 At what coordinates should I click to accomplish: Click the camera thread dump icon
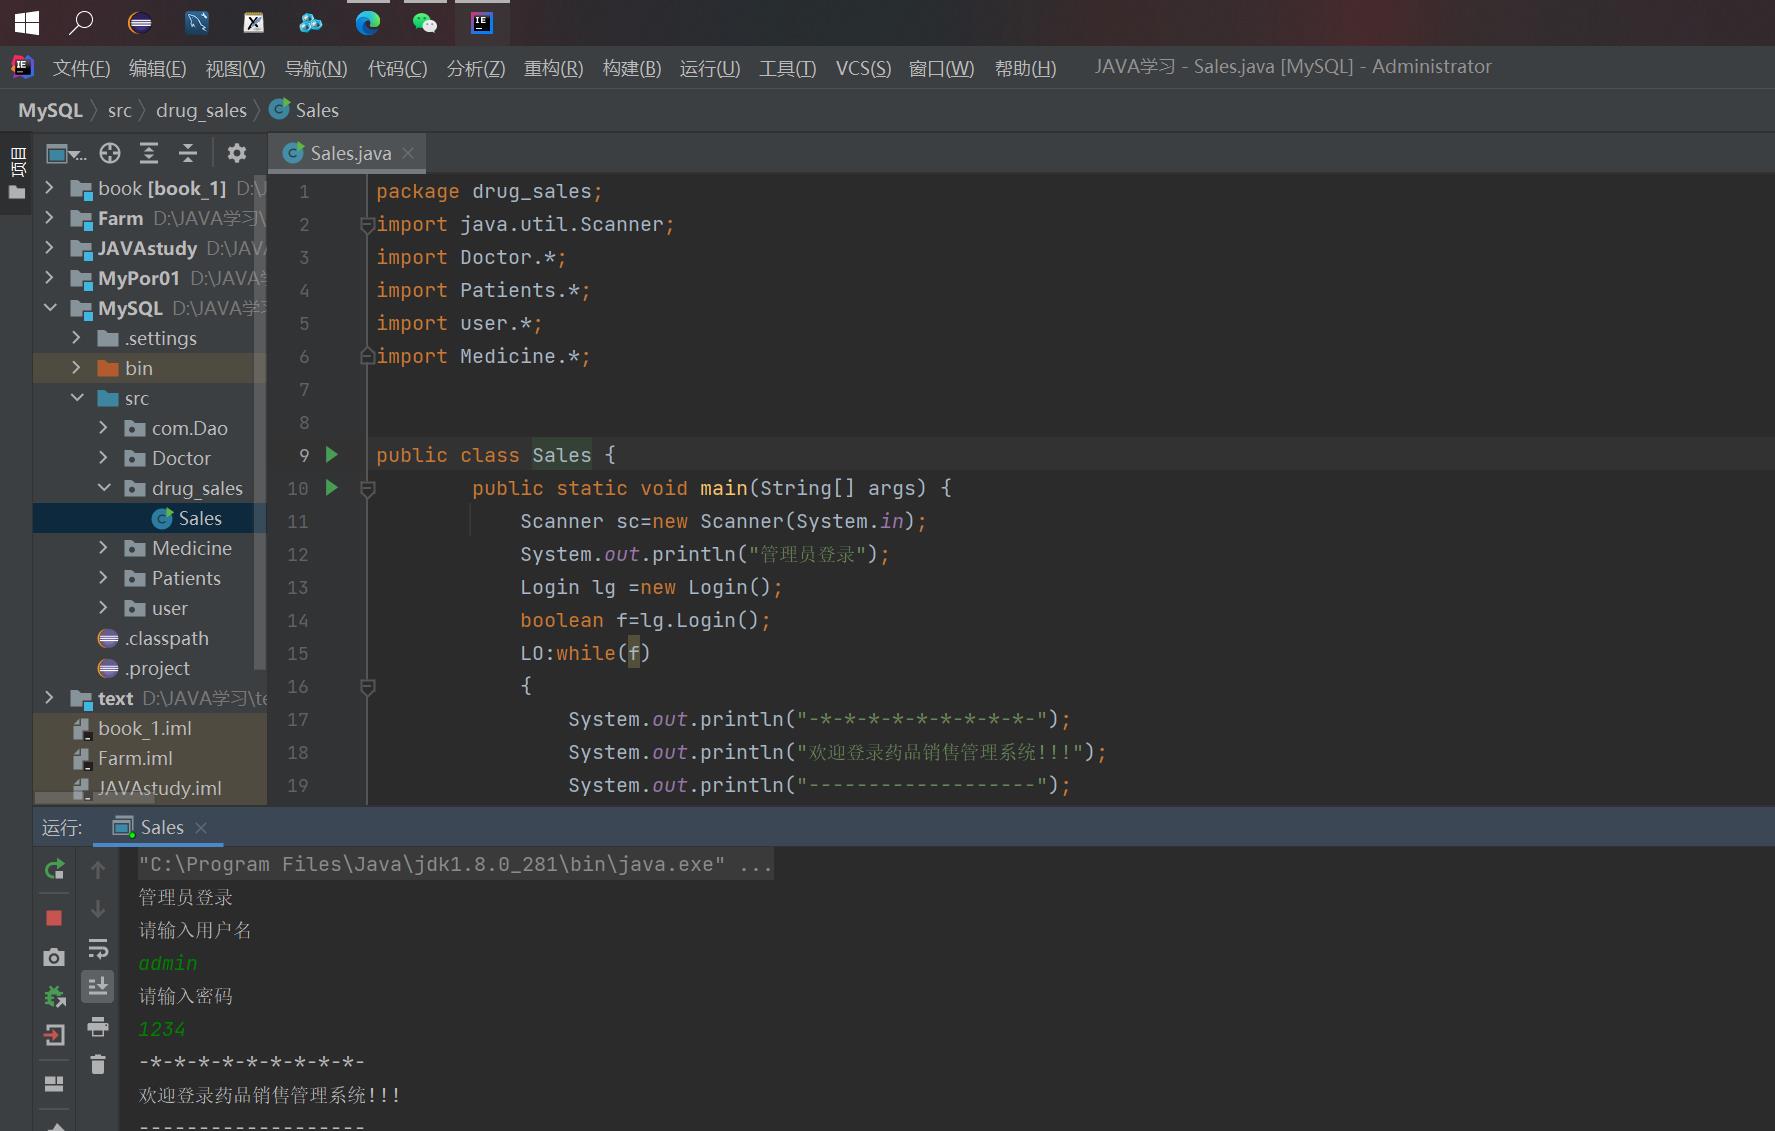click(54, 957)
